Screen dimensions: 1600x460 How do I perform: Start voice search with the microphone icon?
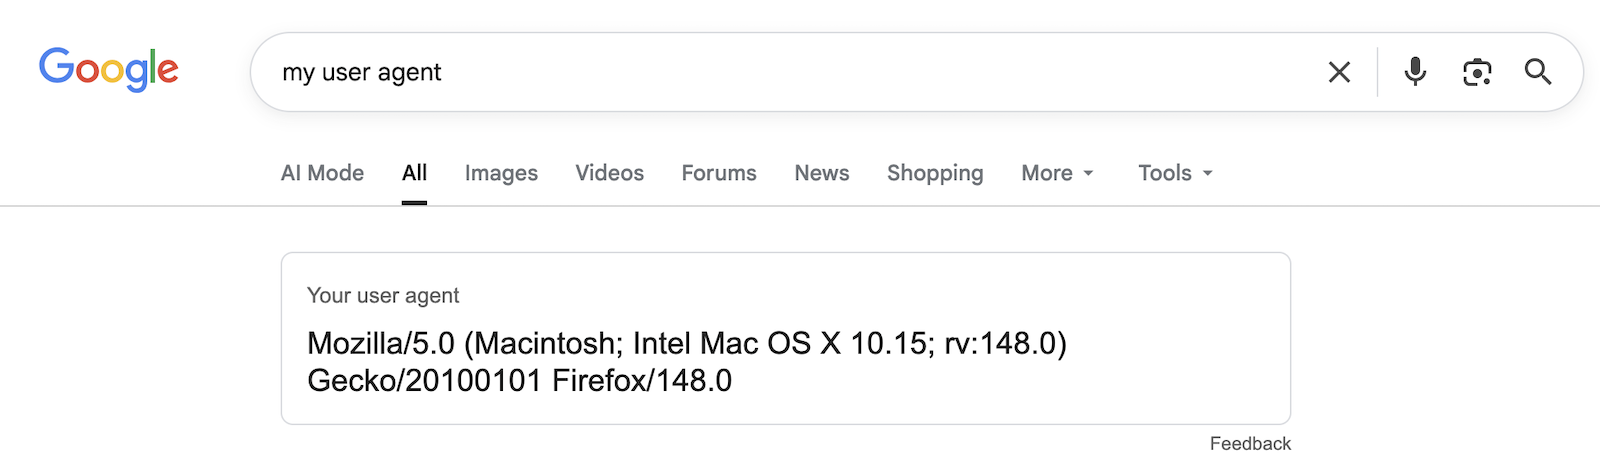tap(1415, 72)
